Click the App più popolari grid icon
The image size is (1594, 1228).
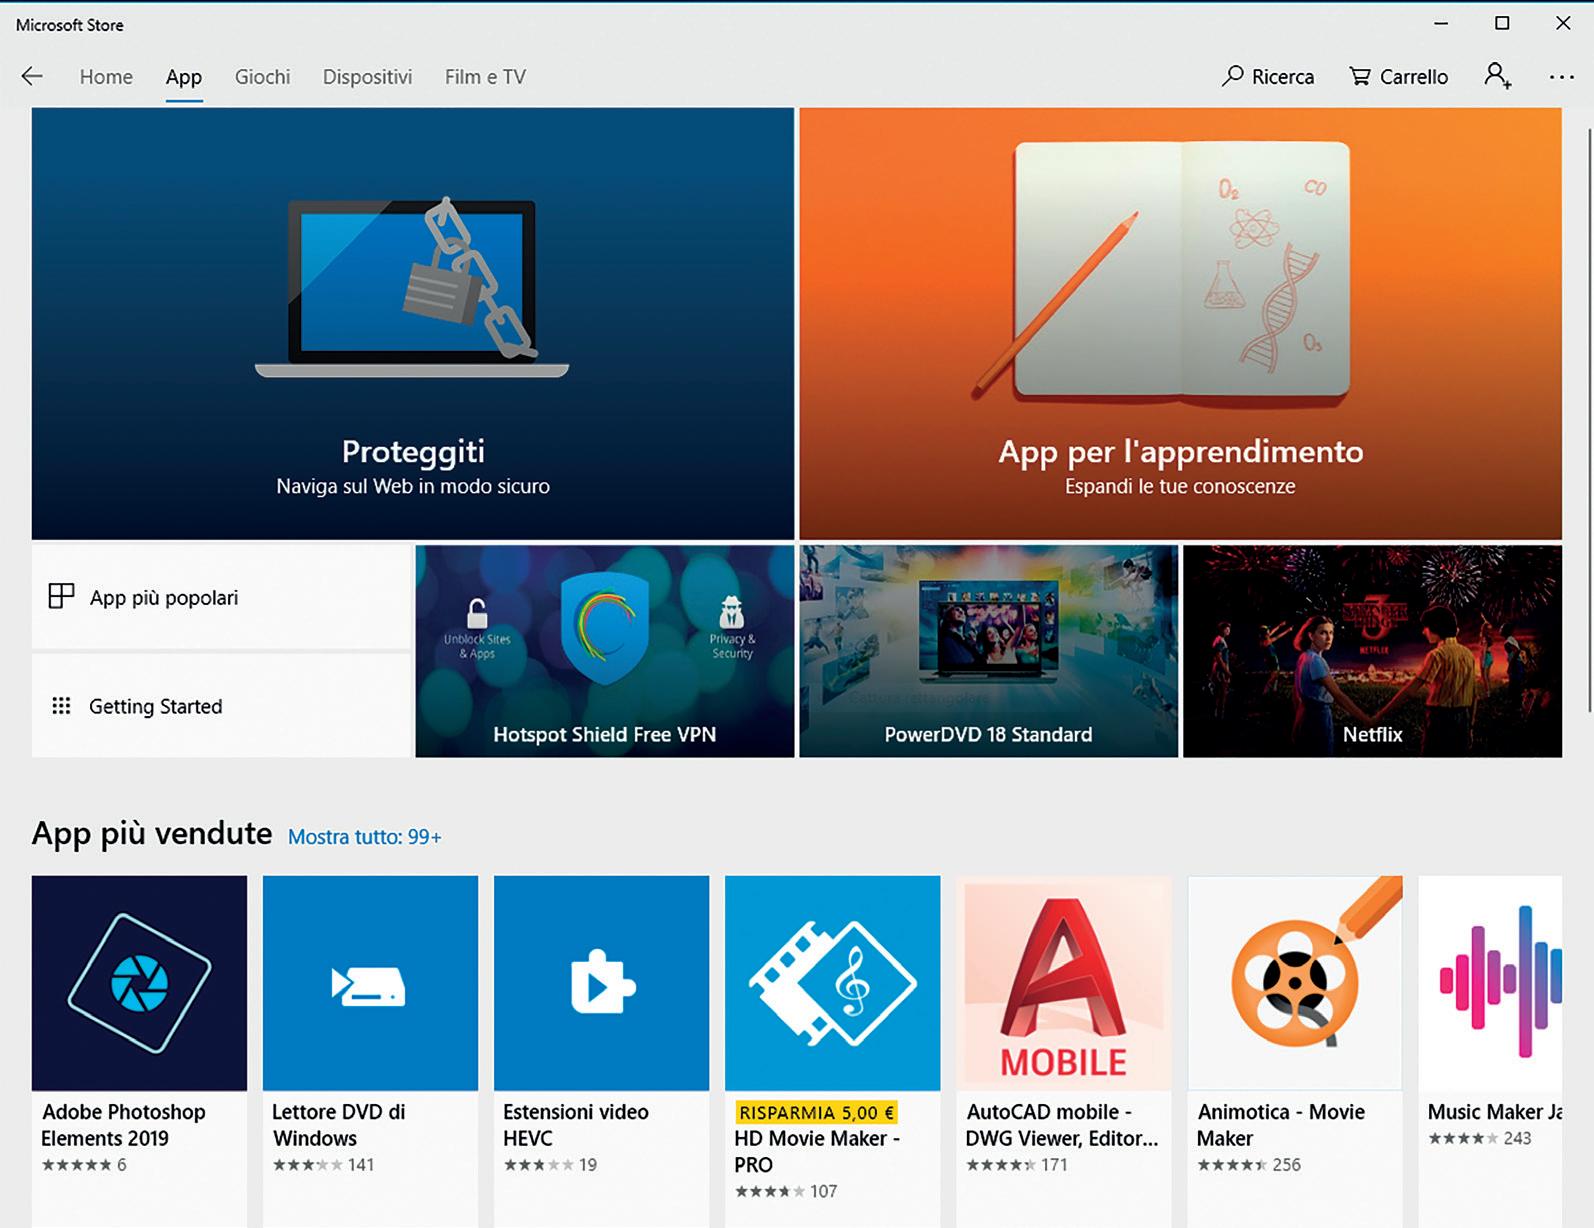(61, 596)
